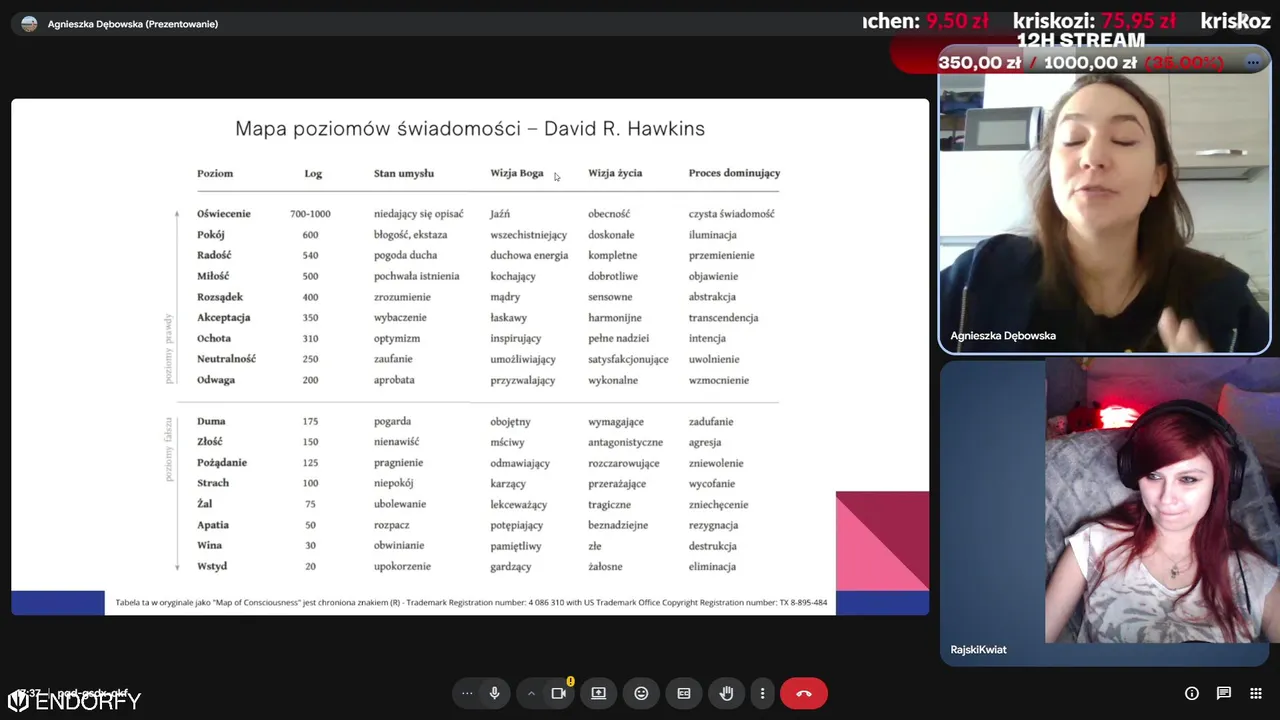Screen dimensions: 1280x720
Task: Click the '12H STREAM' overlay label
Action: coord(1081,41)
